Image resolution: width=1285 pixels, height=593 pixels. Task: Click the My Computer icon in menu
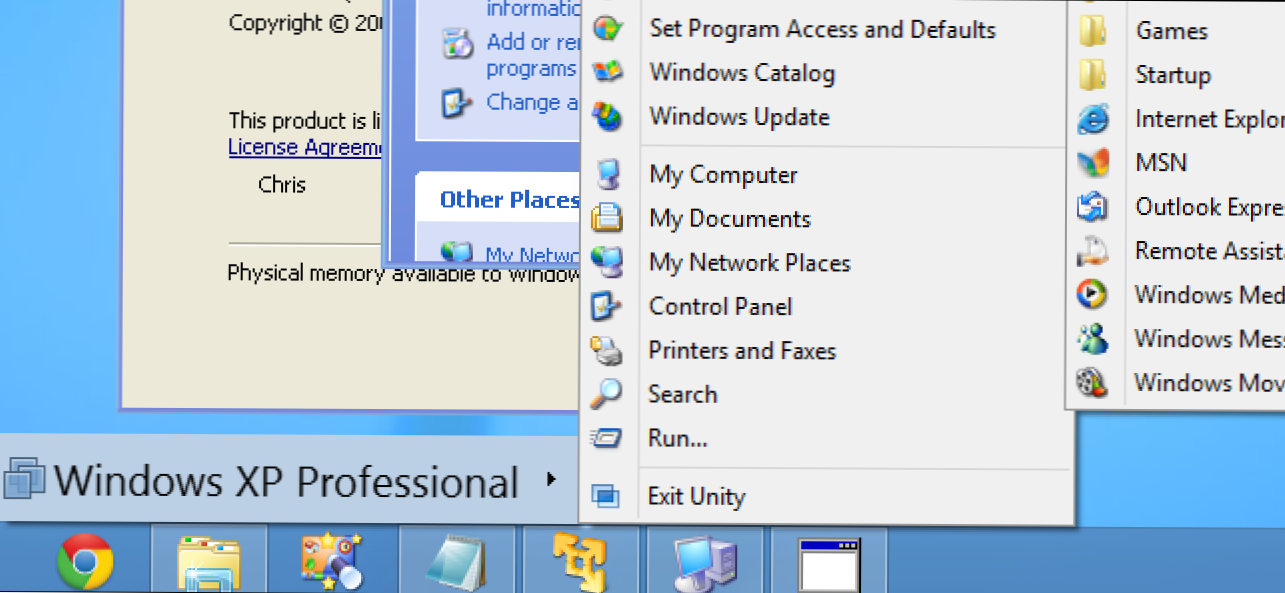[607, 175]
